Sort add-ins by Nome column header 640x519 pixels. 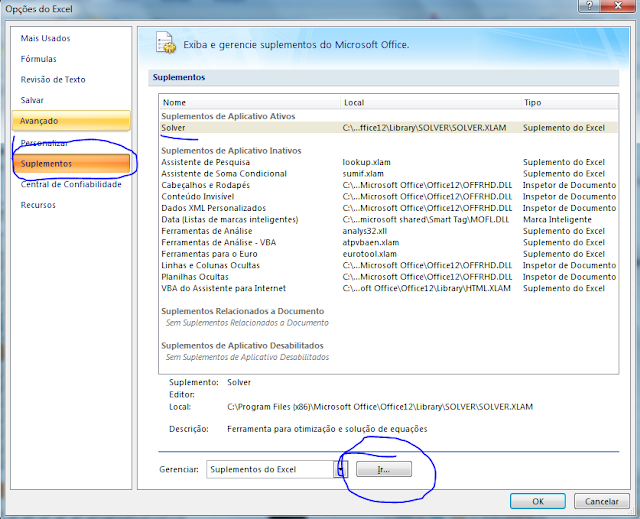(x=250, y=102)
